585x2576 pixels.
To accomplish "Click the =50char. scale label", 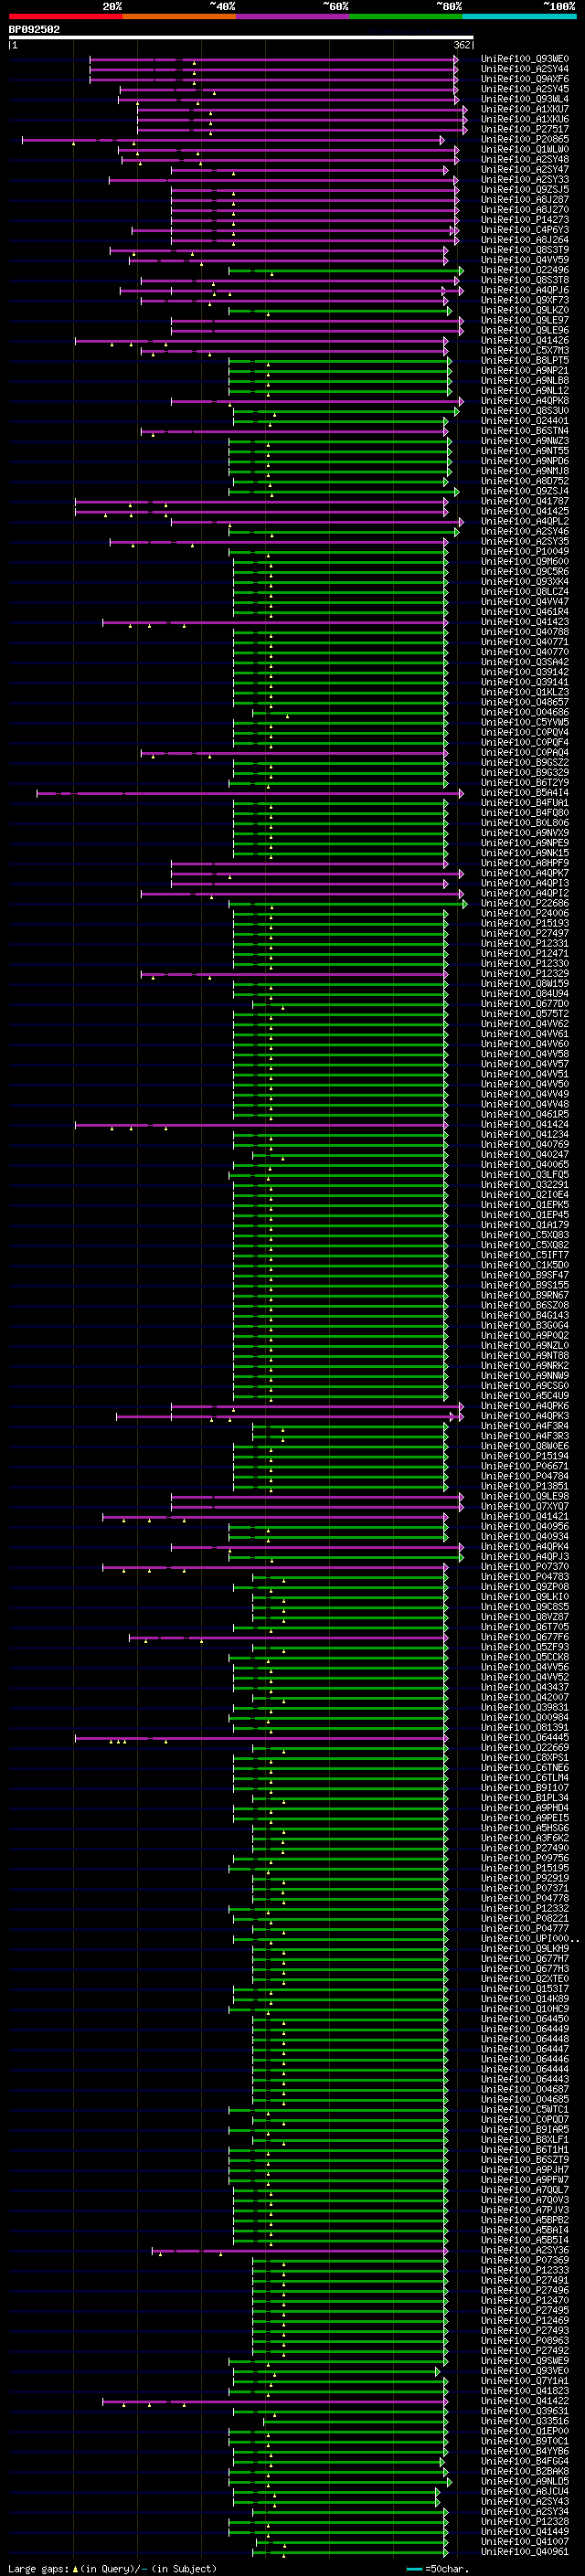I will tap(447, 2568).
